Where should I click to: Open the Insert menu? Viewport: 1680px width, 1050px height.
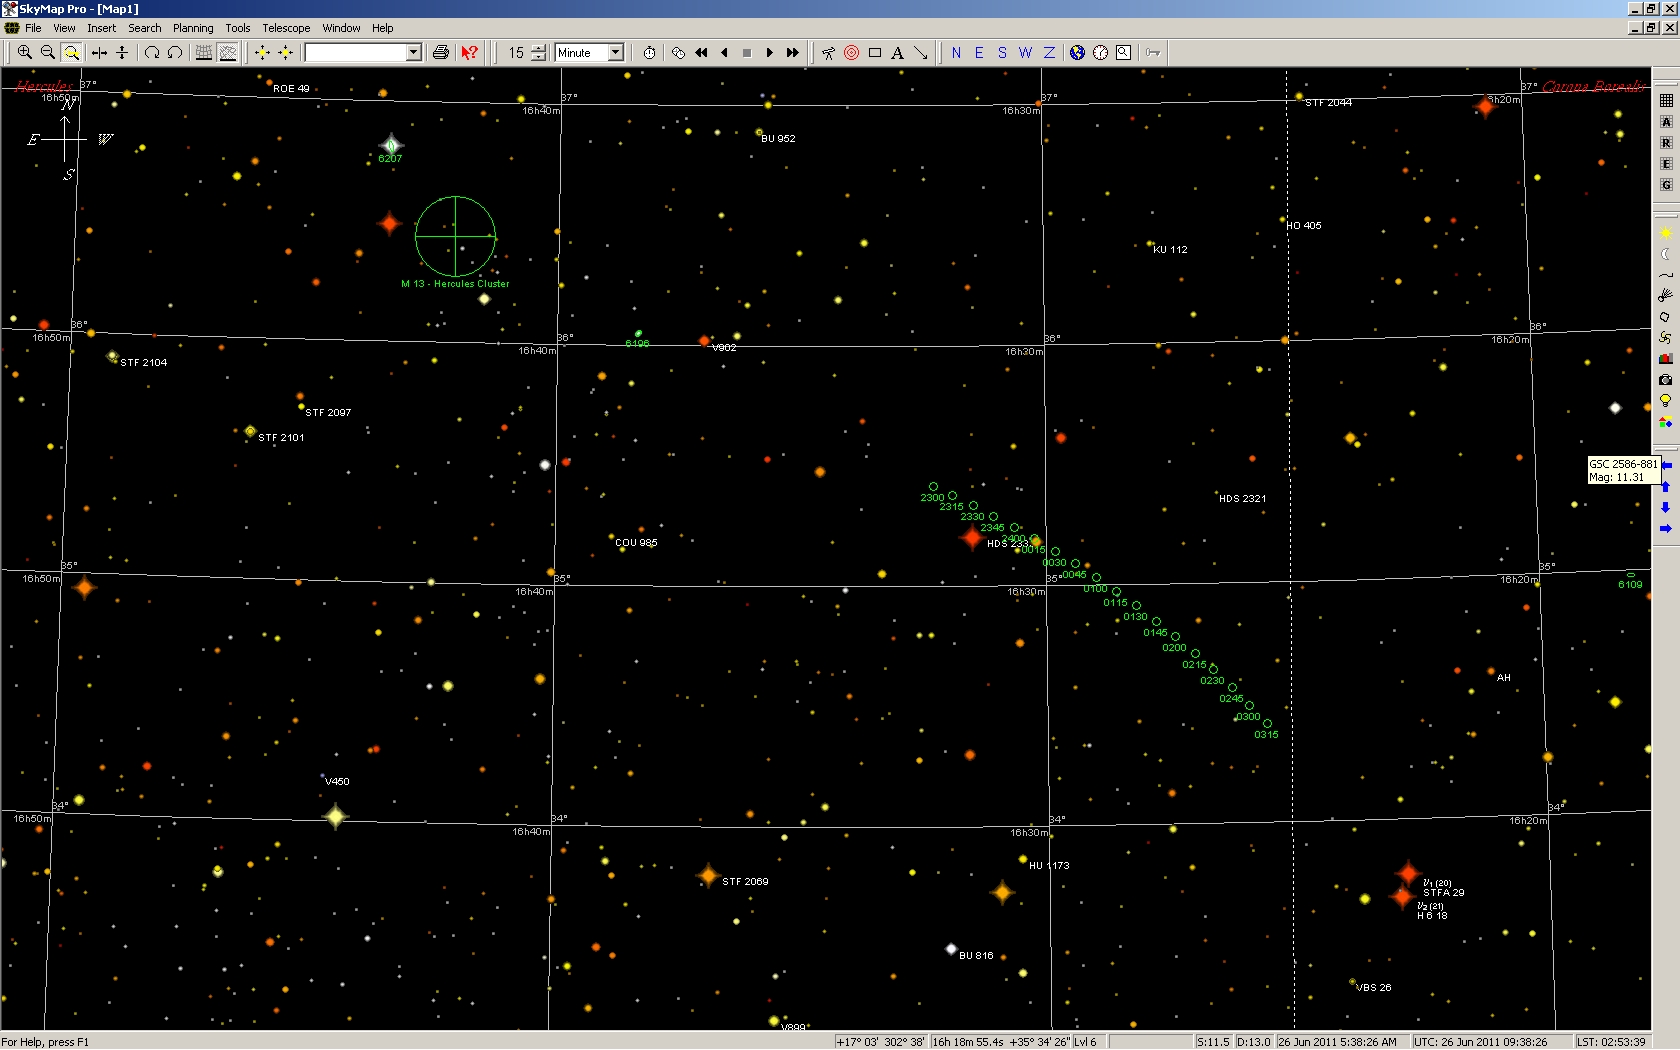101,28
